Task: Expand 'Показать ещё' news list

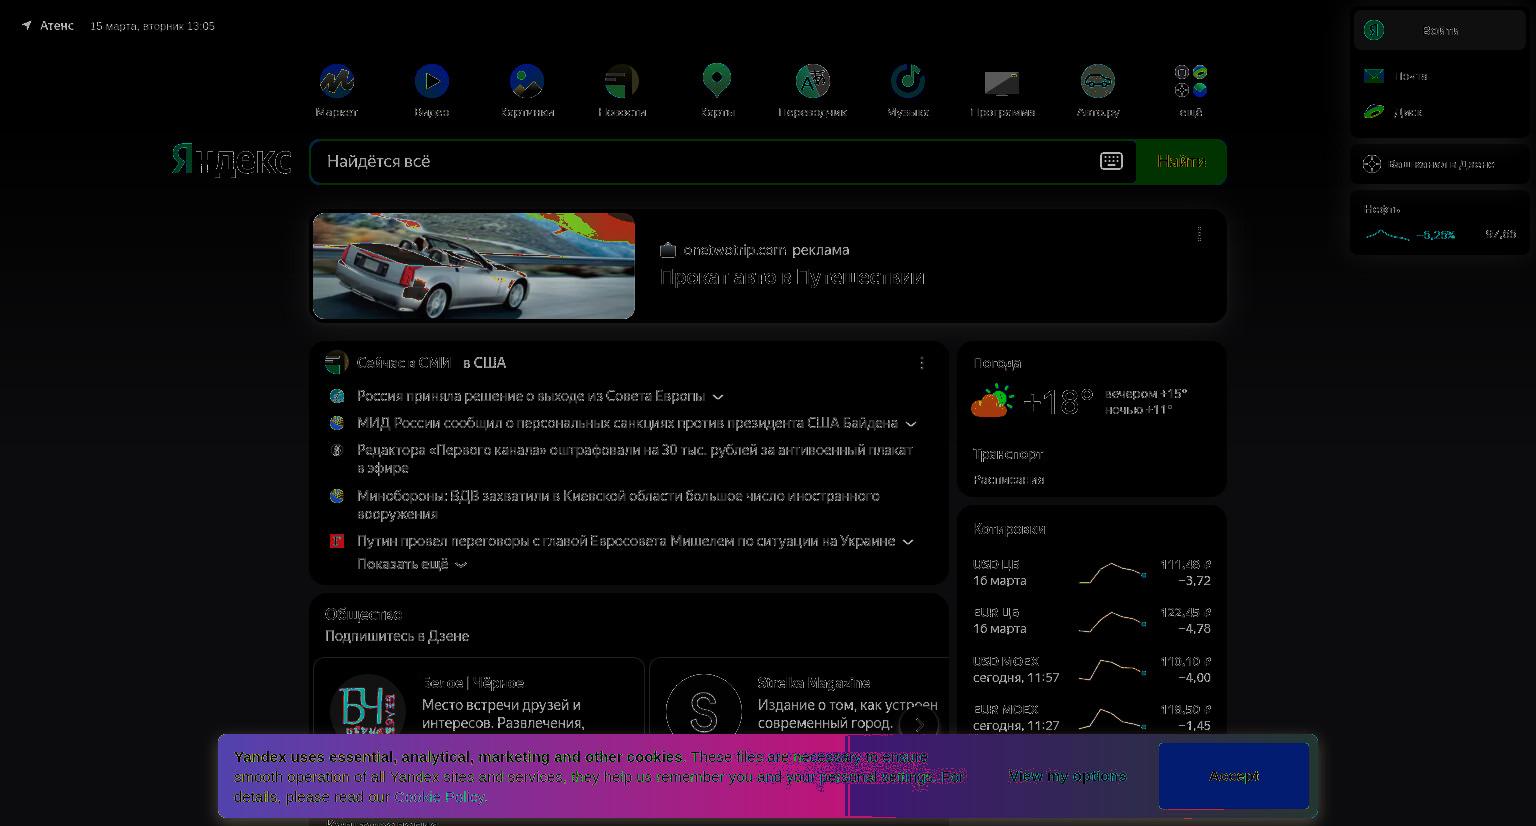Action: coord(412,564)
